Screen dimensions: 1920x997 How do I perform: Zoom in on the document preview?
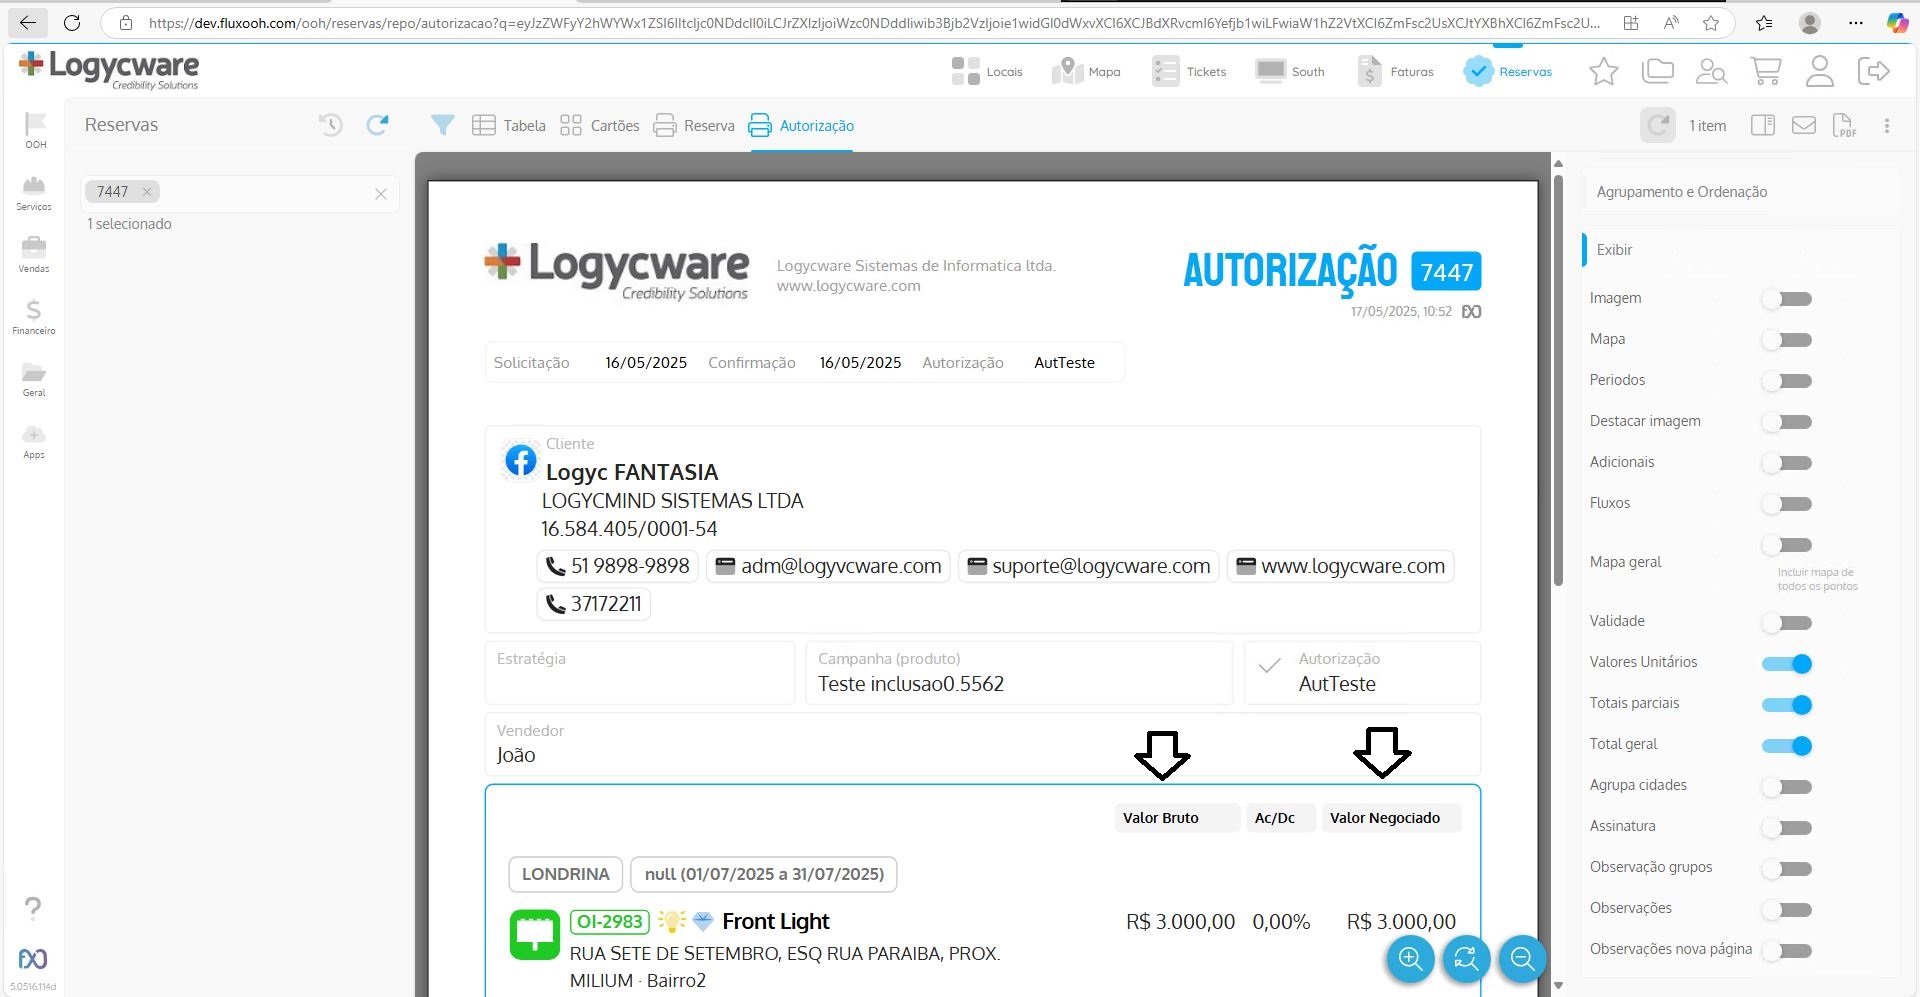pos(1410,959)
